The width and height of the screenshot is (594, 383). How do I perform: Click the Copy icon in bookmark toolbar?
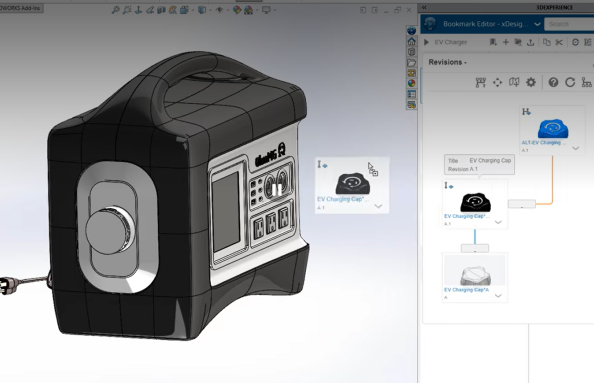point(547,42)
